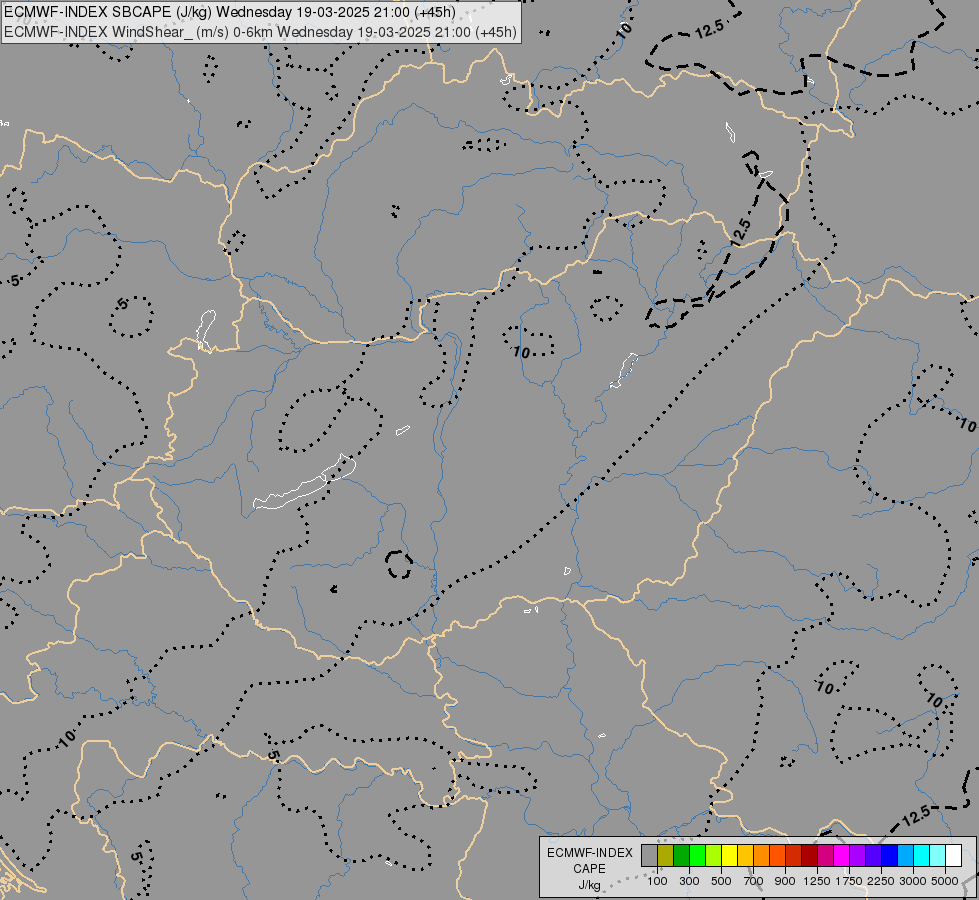Pick the bright magenta legend swatch
The width and height of the screenshot is (979, 900).
pyautogui.click(x=842, y=855)
